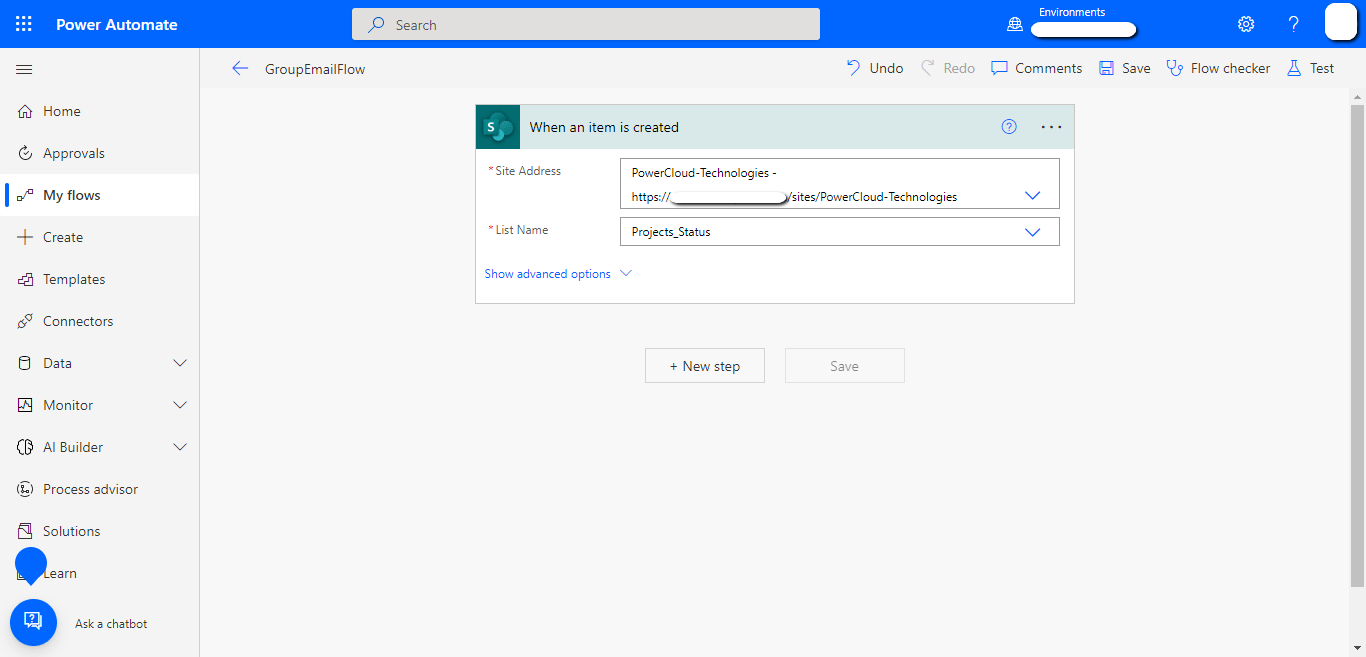Open Comments pane
This screenshot has height=657, width=1366.
[1037, 68]
